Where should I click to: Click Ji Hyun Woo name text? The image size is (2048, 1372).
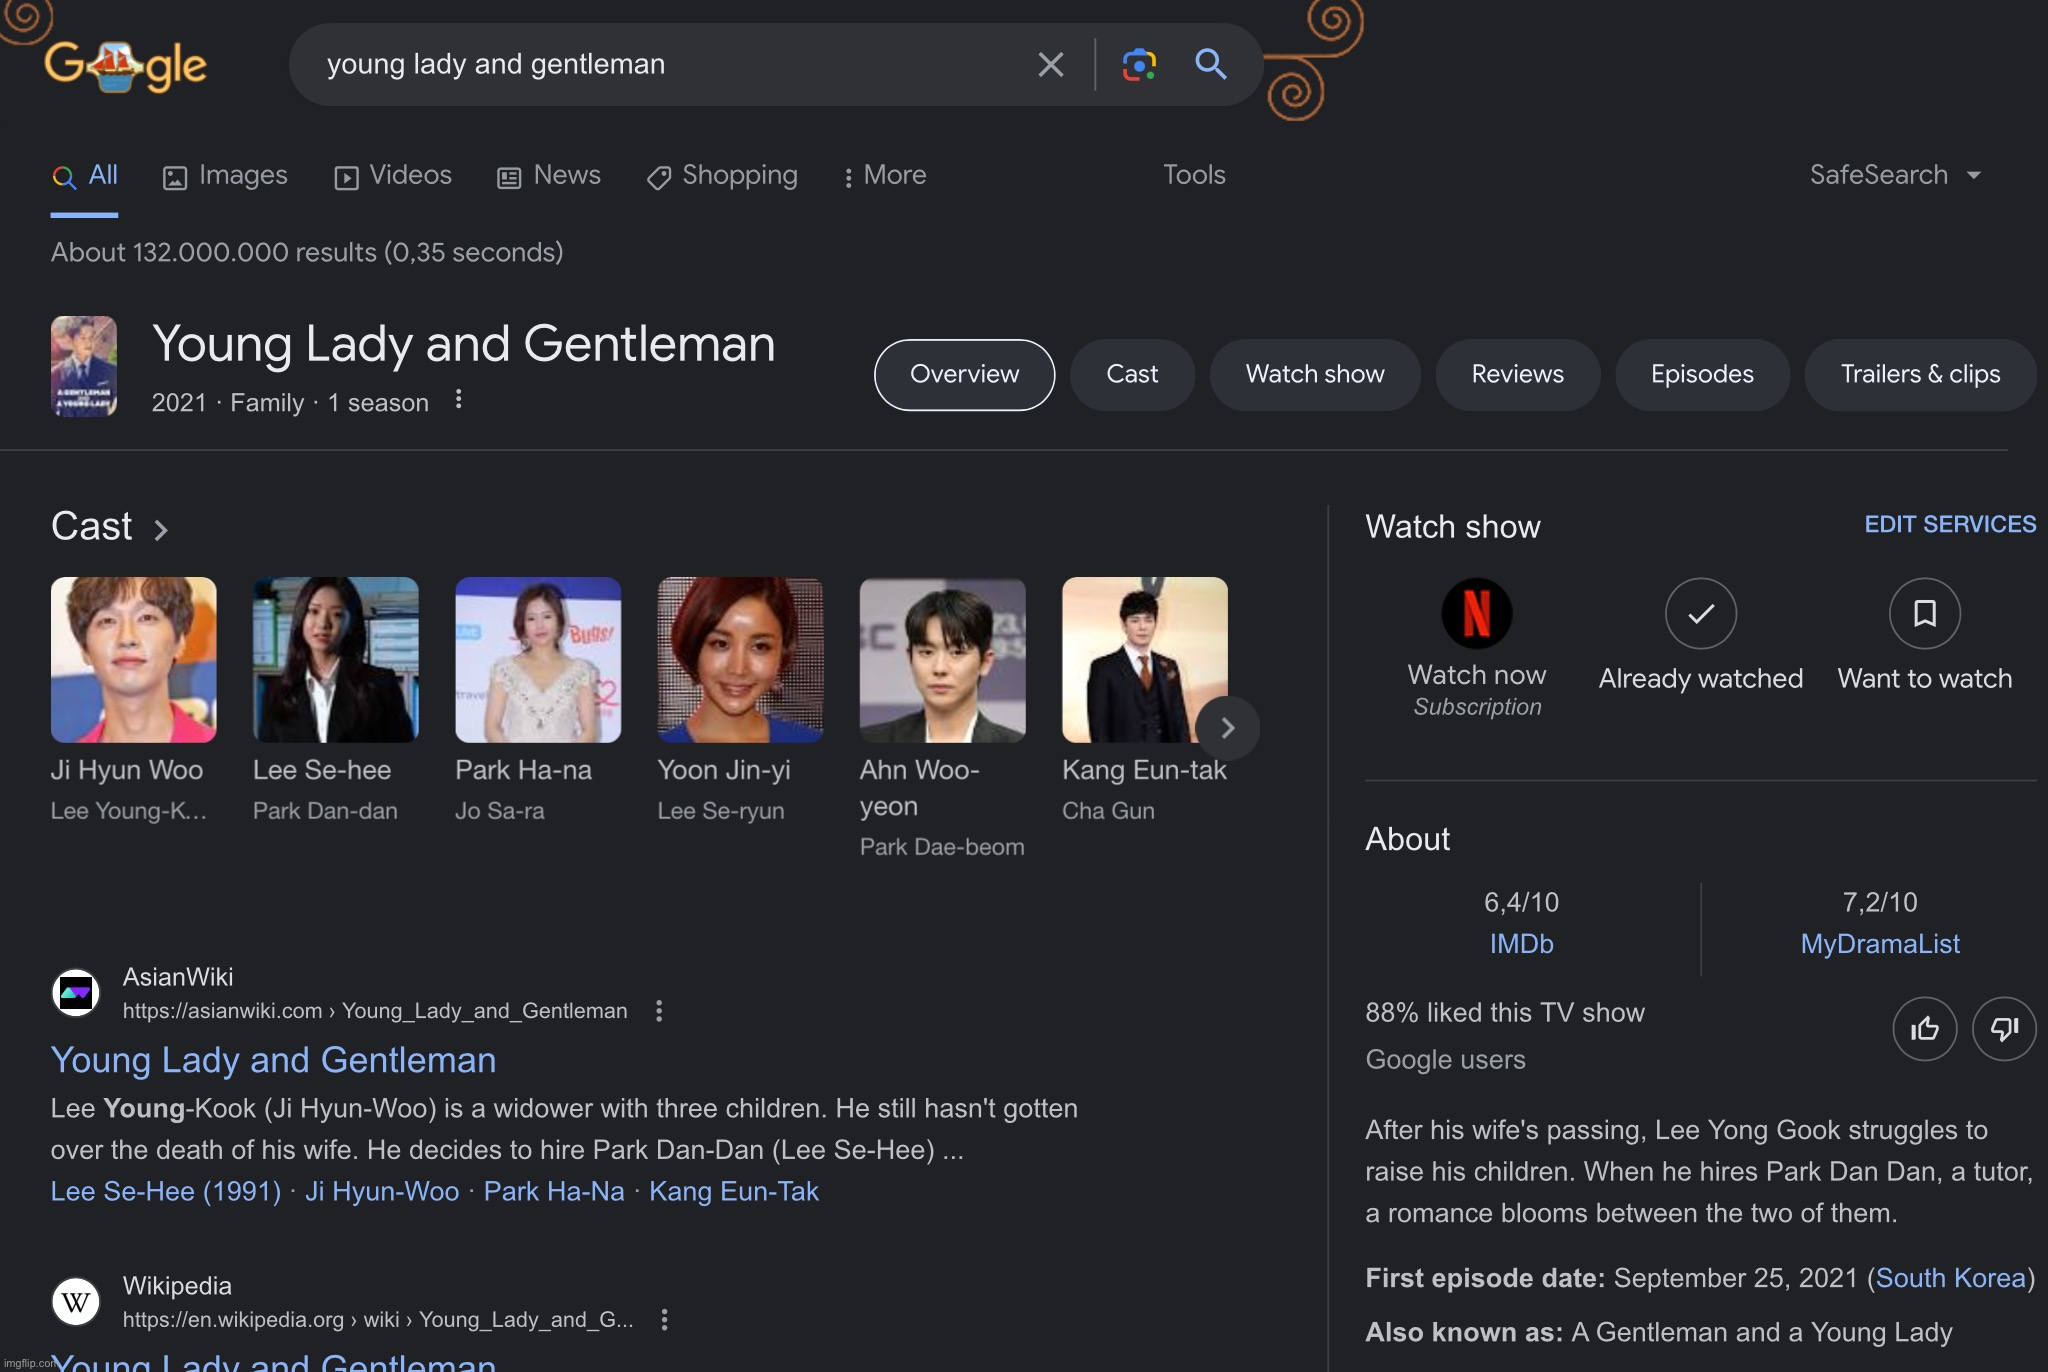click(127, 770)
